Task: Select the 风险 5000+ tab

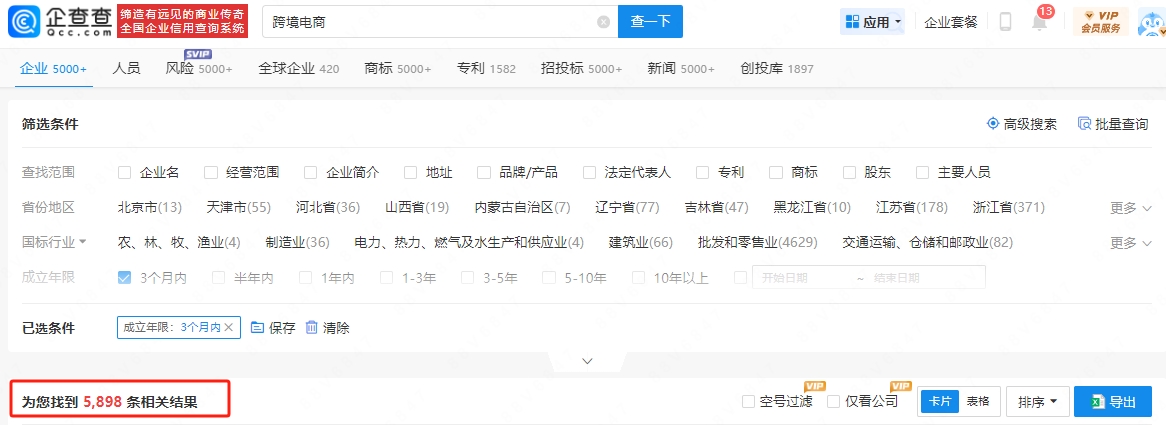Action: tap(199, 68)
